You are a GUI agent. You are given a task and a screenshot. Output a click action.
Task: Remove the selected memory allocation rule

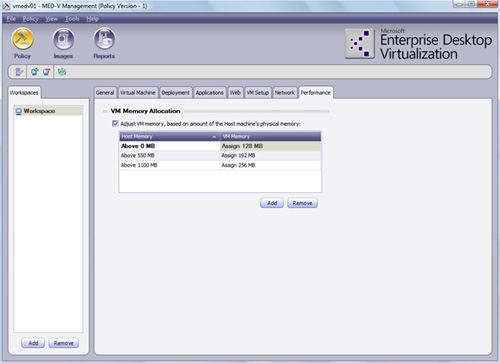click(x=302, y=203)
